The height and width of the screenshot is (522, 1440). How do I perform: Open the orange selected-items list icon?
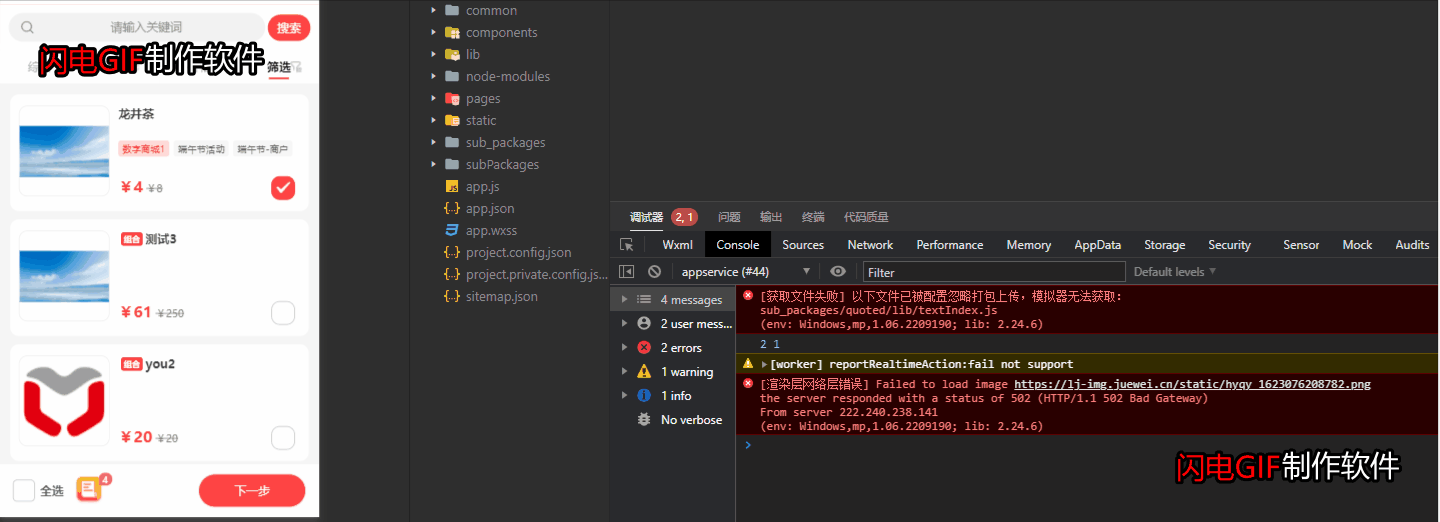(x=89, y=489)
